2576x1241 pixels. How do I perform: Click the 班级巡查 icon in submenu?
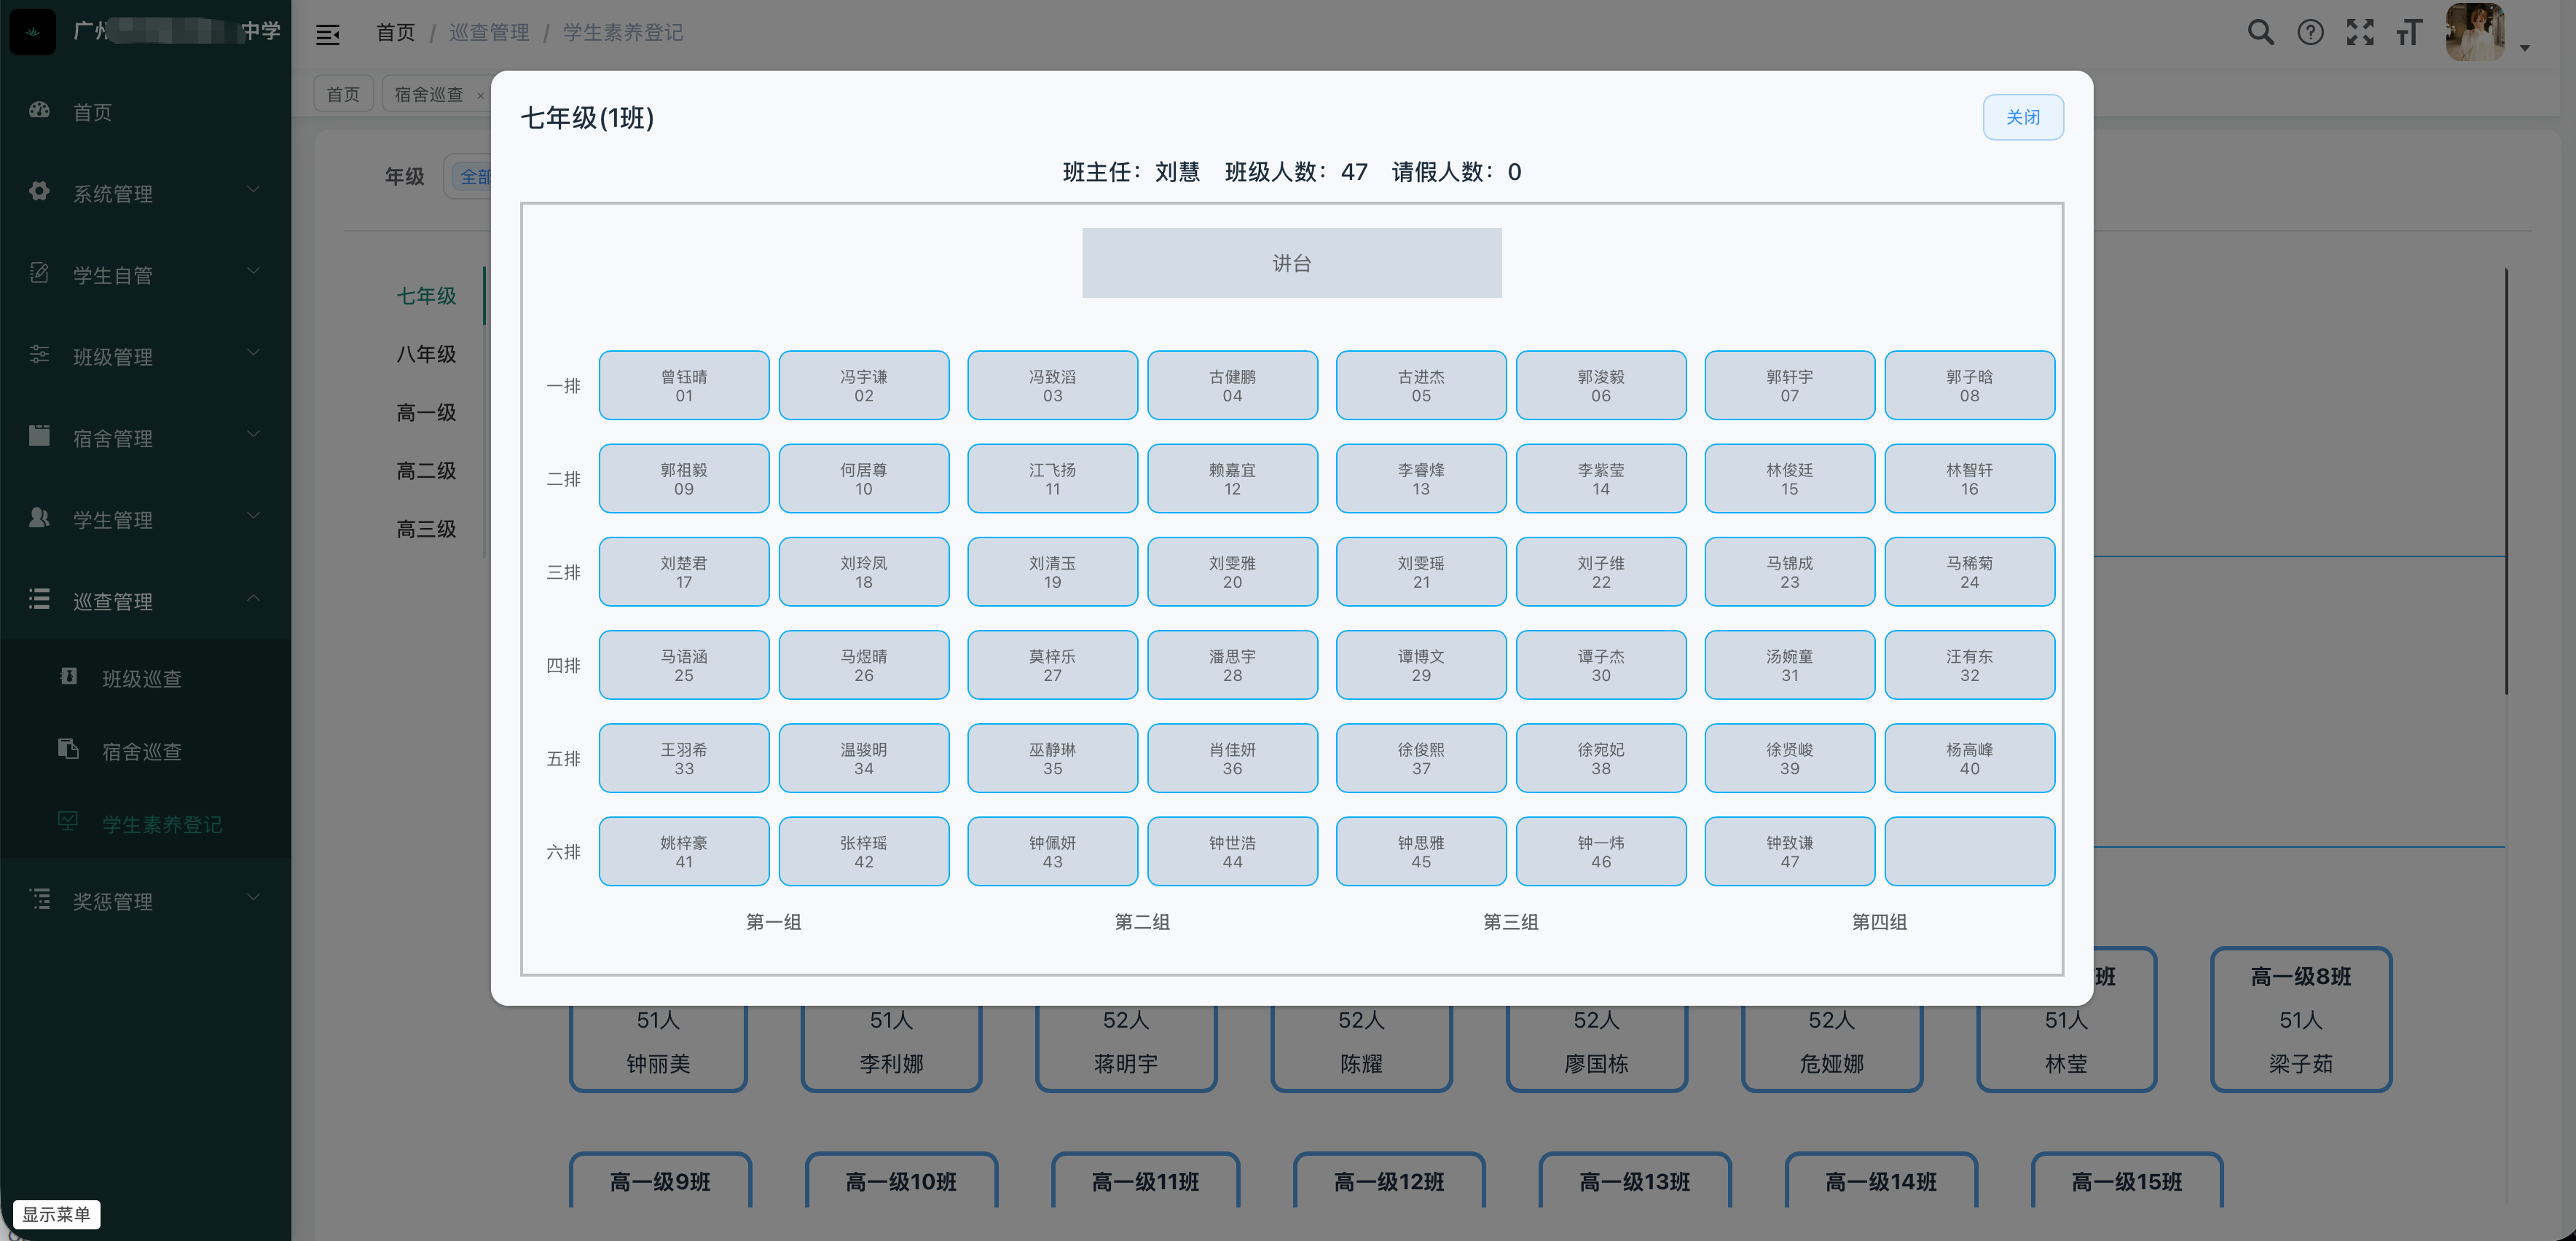coord(68,677)
